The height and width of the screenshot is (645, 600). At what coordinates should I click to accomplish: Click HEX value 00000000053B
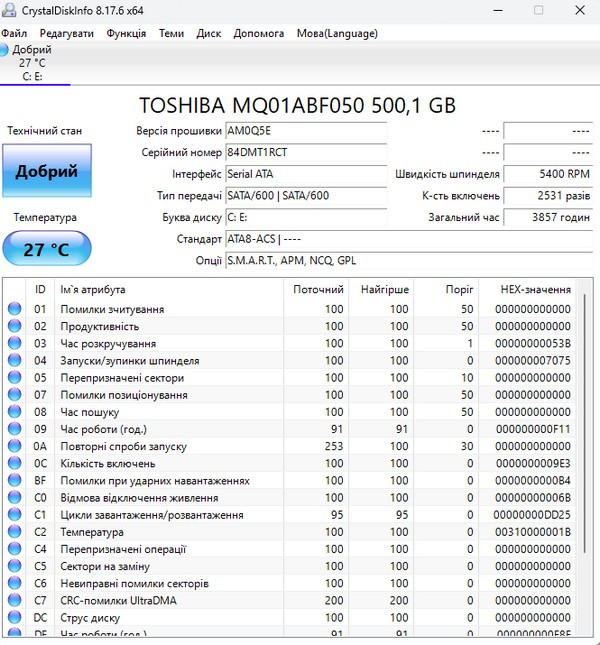tap(533, 343)
